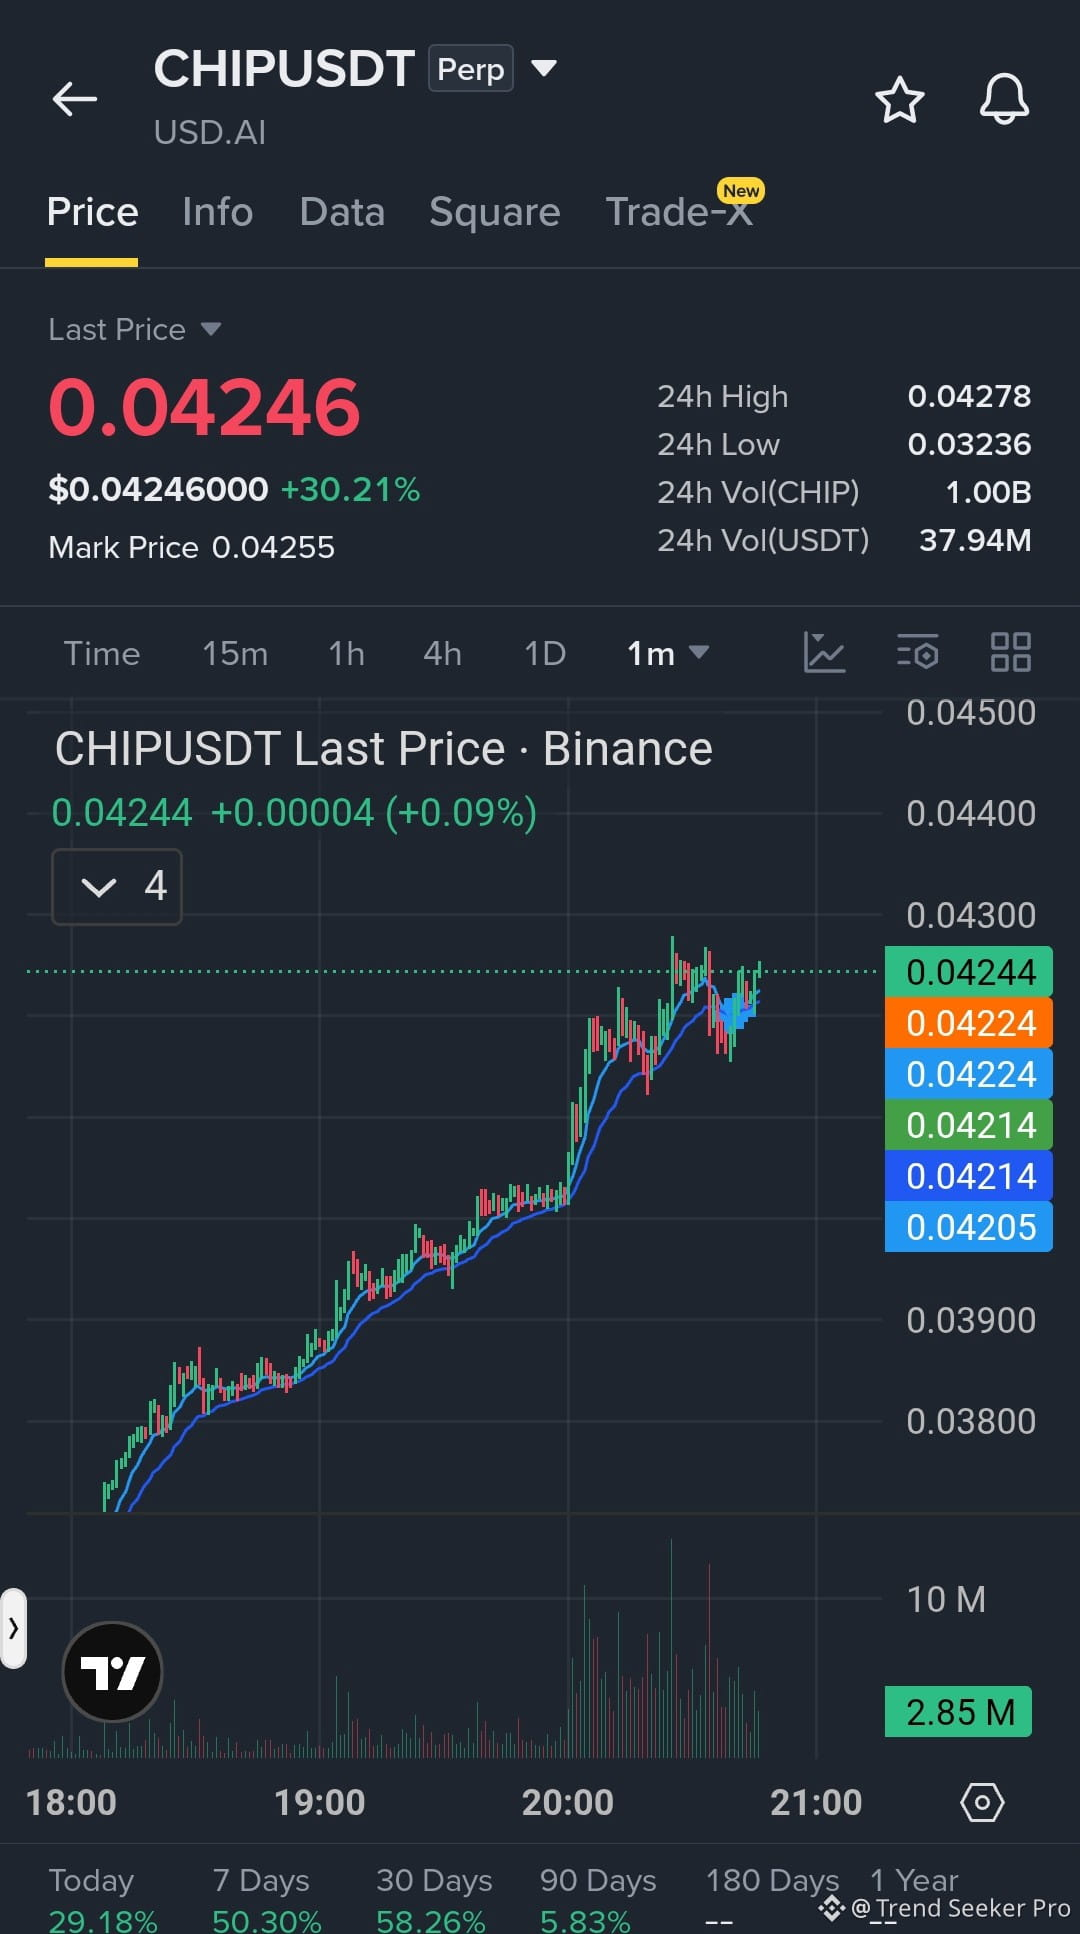Tap the 20:00 time axis label

pyautogui.click(x=567, y=1802)
